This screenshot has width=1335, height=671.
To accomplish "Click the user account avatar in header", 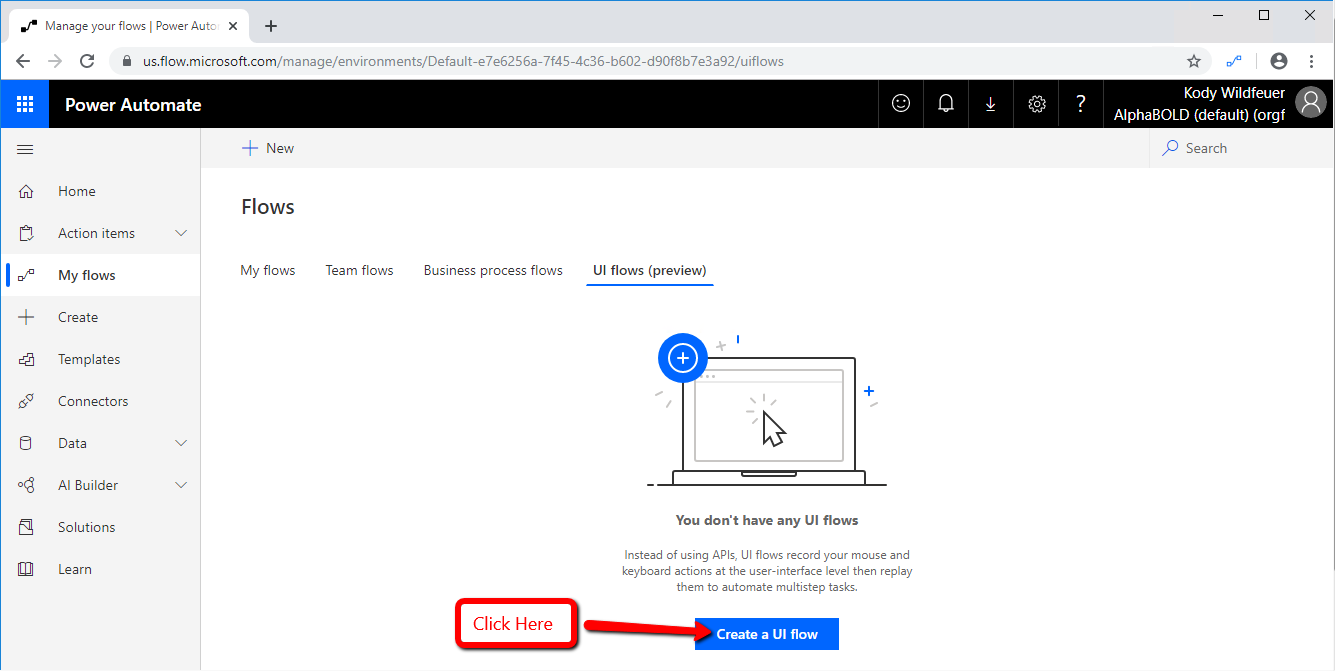I will [x=1310, y=102].
